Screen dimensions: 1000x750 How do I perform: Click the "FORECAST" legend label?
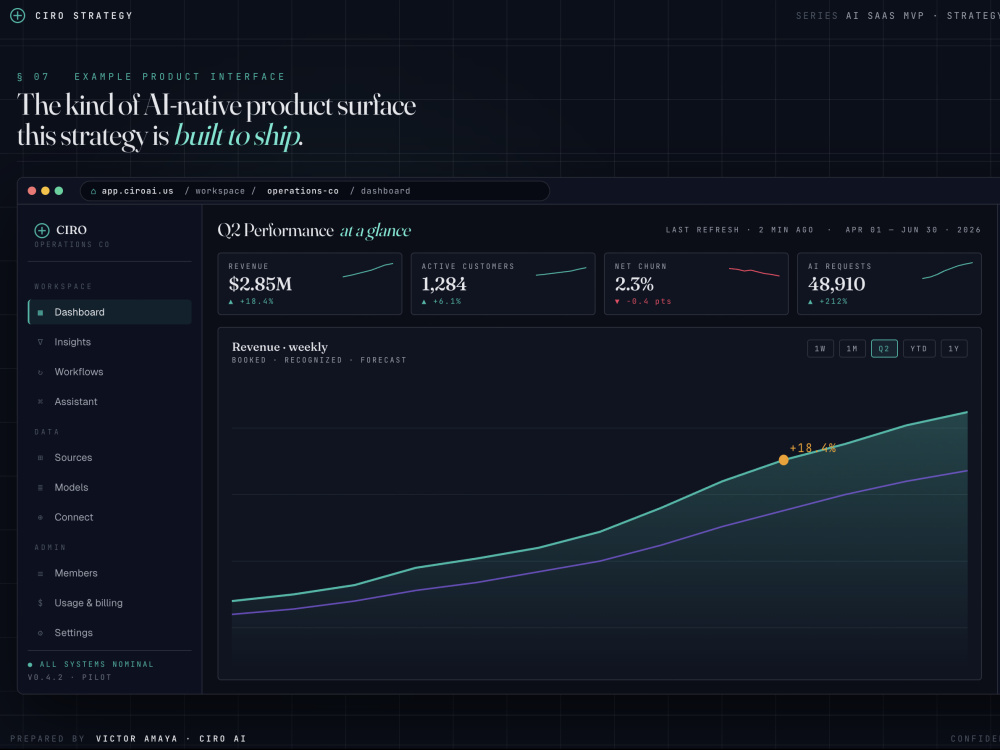click(x=383, y=361)
